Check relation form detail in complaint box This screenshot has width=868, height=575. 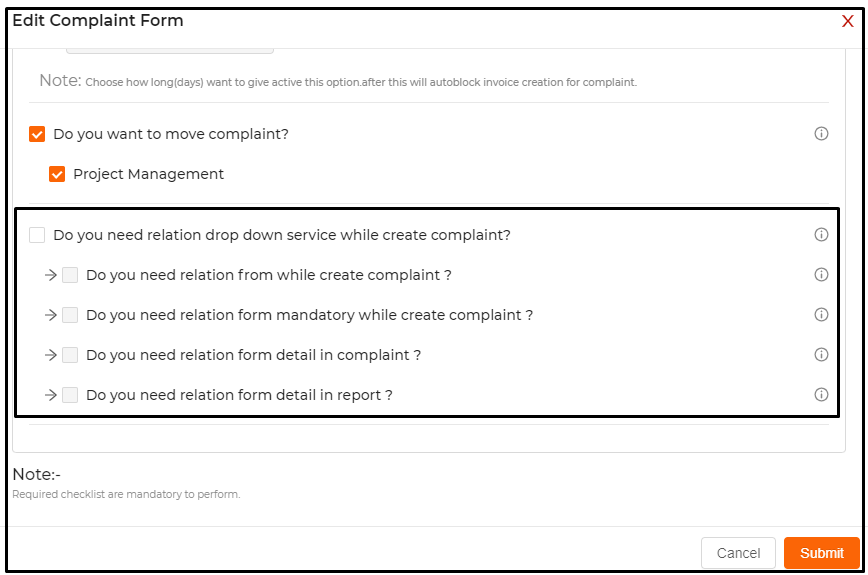coord(70,355)
